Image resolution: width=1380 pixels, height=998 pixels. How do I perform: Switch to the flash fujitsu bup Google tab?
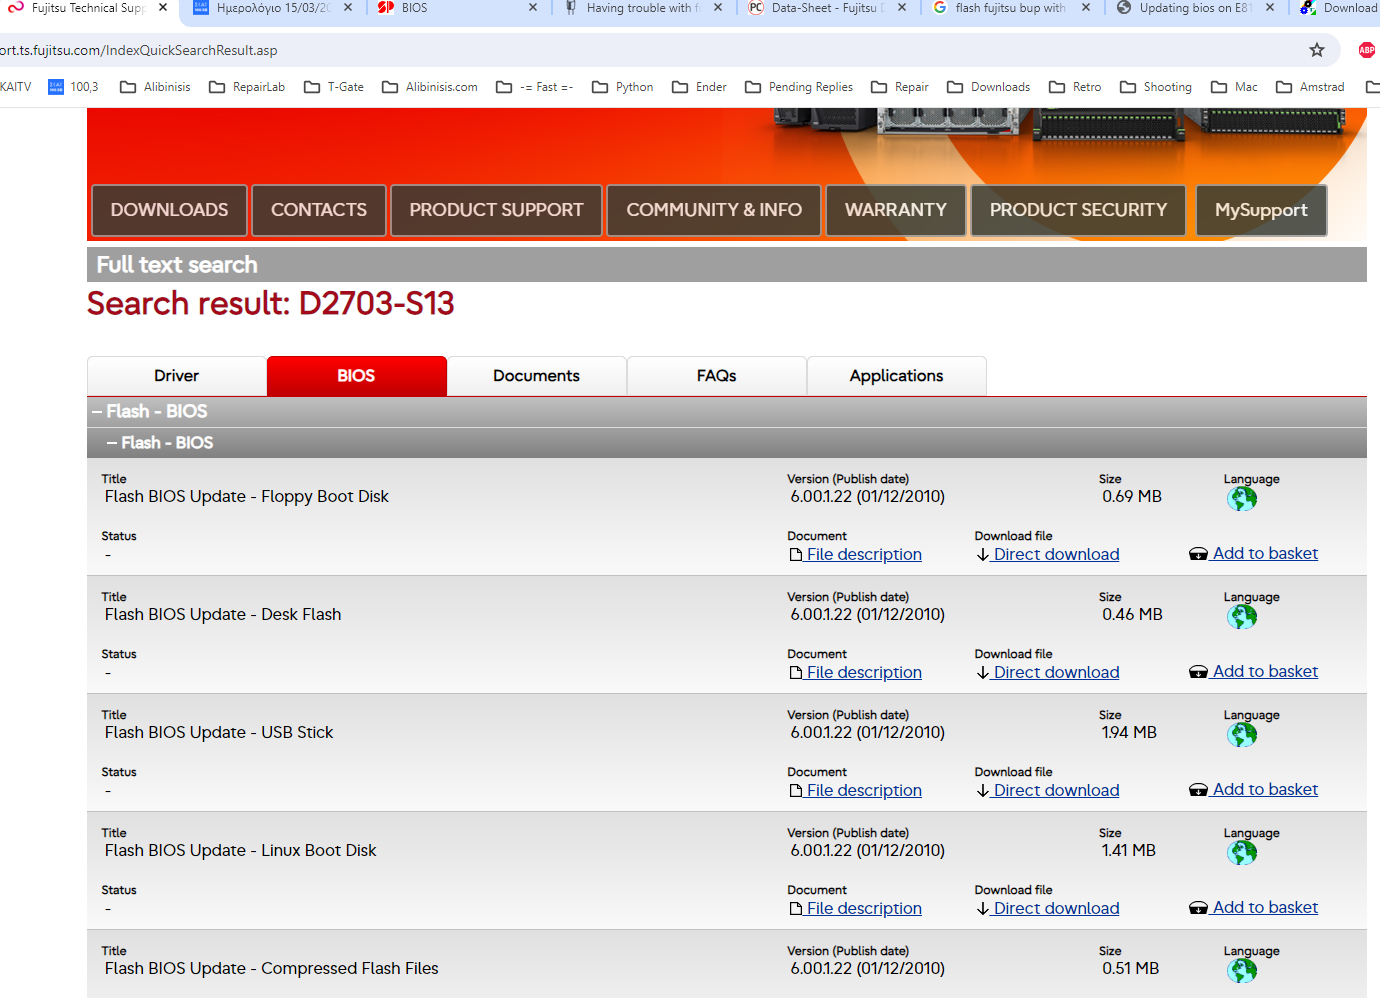(x=1010, y=8)
